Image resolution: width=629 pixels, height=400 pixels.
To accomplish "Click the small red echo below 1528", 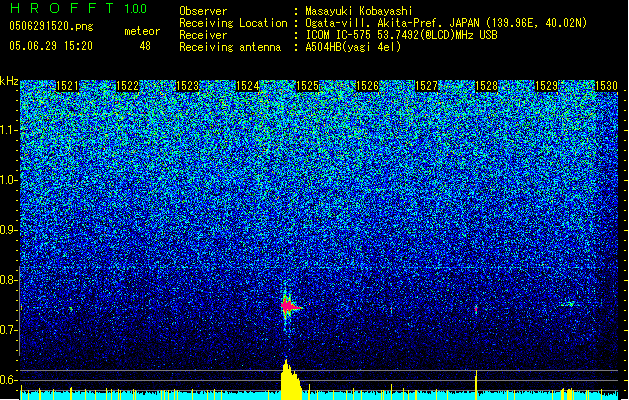I will click(x=476, y=310).
